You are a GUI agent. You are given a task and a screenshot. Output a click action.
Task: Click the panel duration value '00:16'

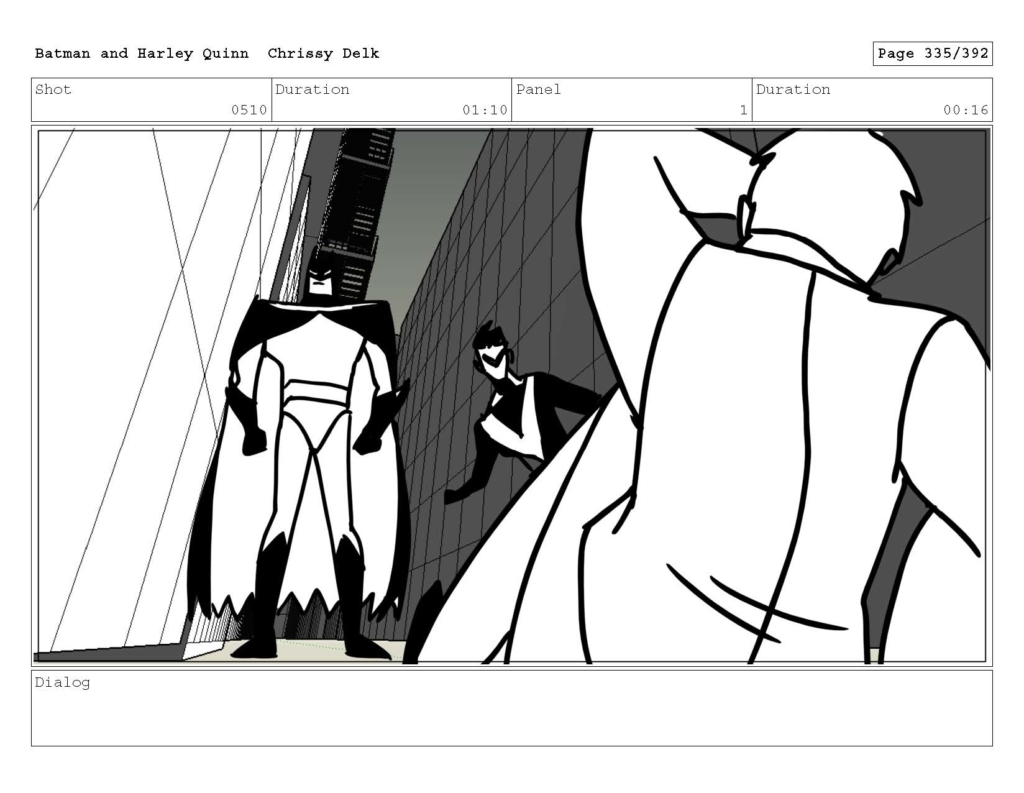[x=965, y=110]
